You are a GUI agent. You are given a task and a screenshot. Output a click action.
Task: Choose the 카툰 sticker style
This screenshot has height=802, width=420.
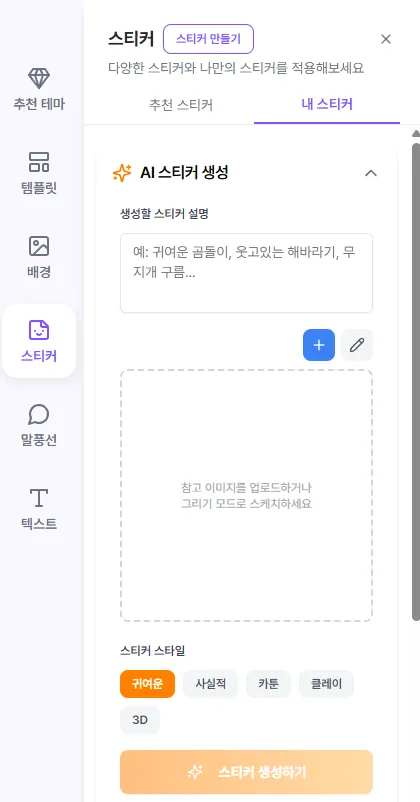click(269, 684)
